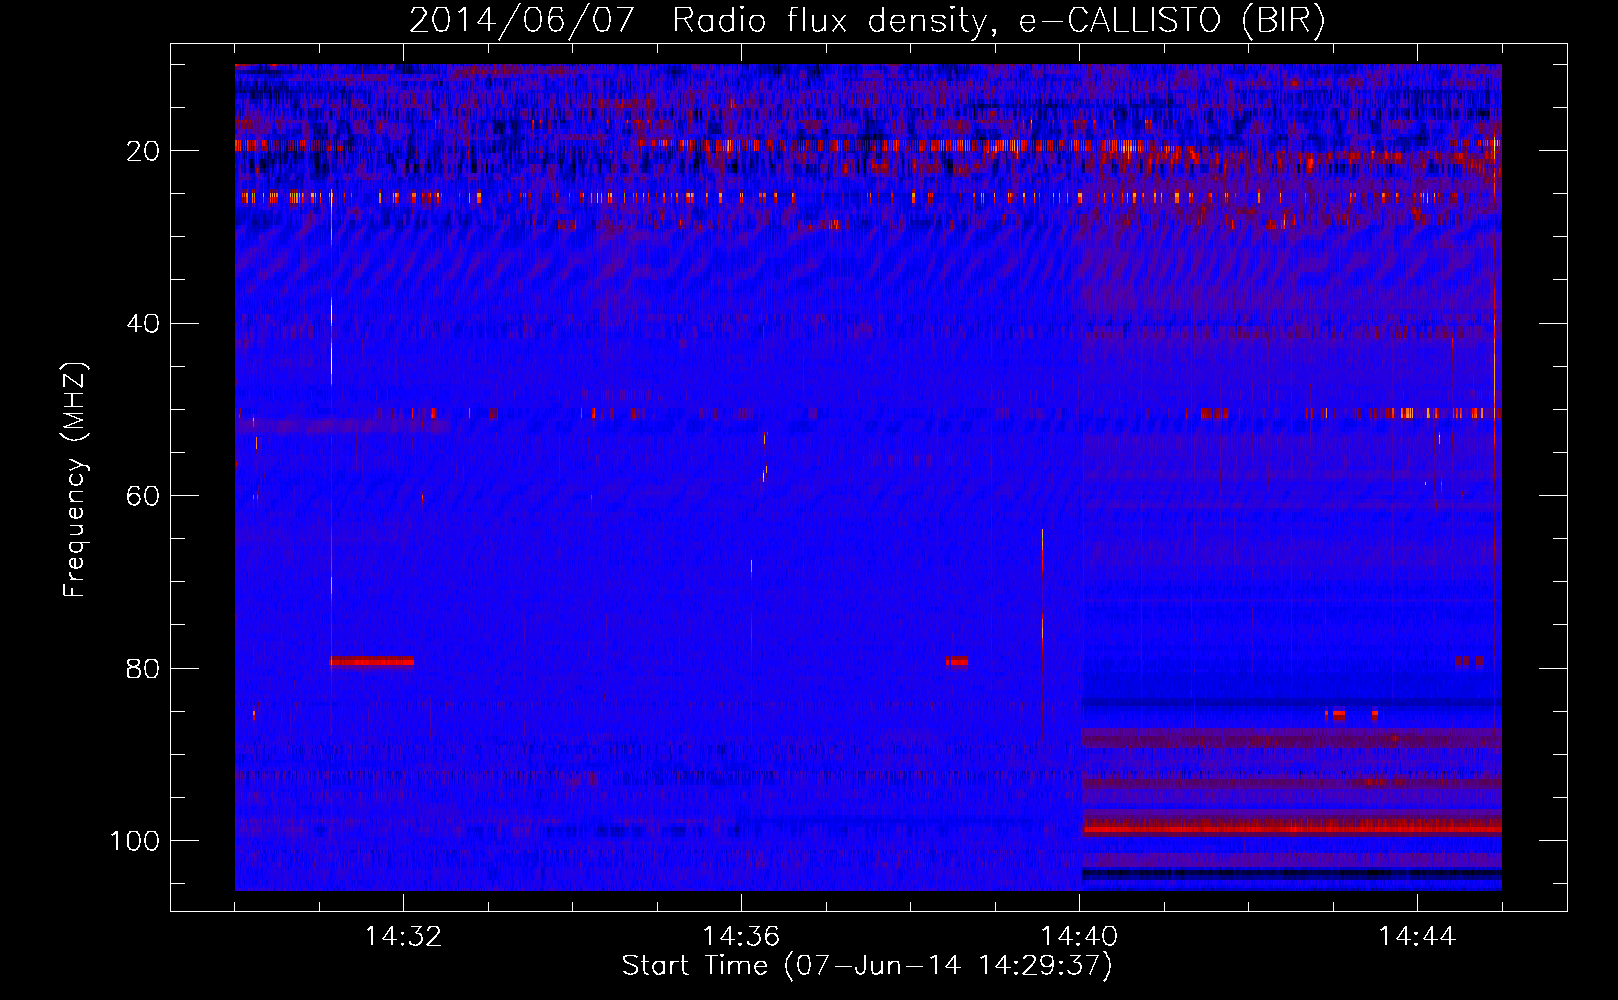1618x1000 pixels.
Task: Click the bright red band near 99 MHz after 14:40
Action: tap(1292, 828)
